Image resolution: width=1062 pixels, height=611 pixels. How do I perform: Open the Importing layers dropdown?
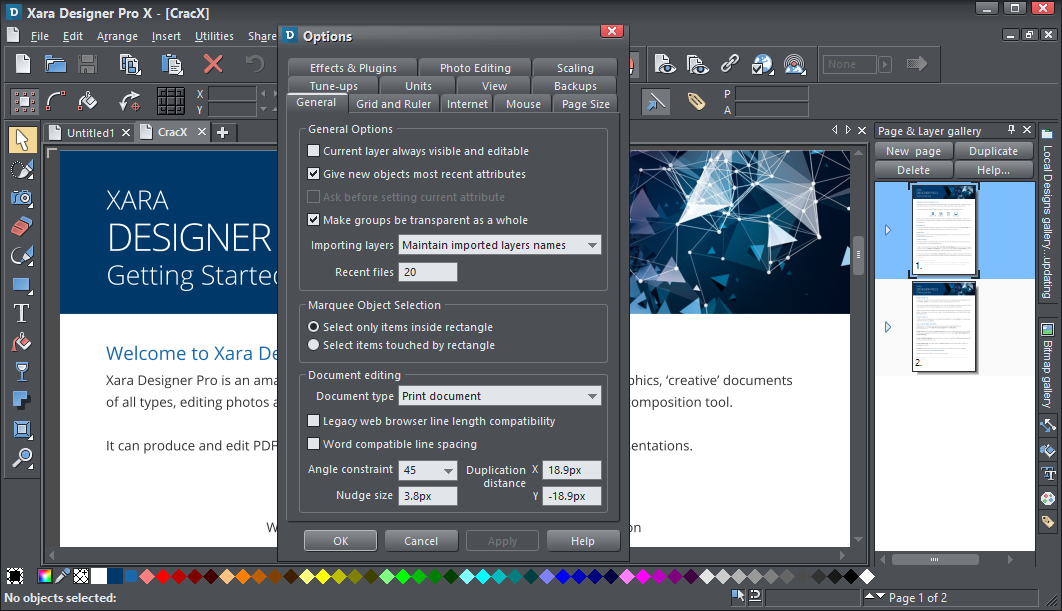[500, 245]
